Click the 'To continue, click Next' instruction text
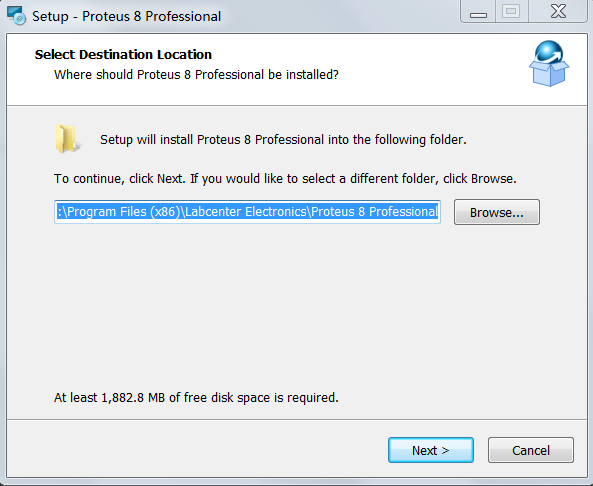The width and height of the screenshot is (593, 486). pyautogui.click(x=120, y=179)
